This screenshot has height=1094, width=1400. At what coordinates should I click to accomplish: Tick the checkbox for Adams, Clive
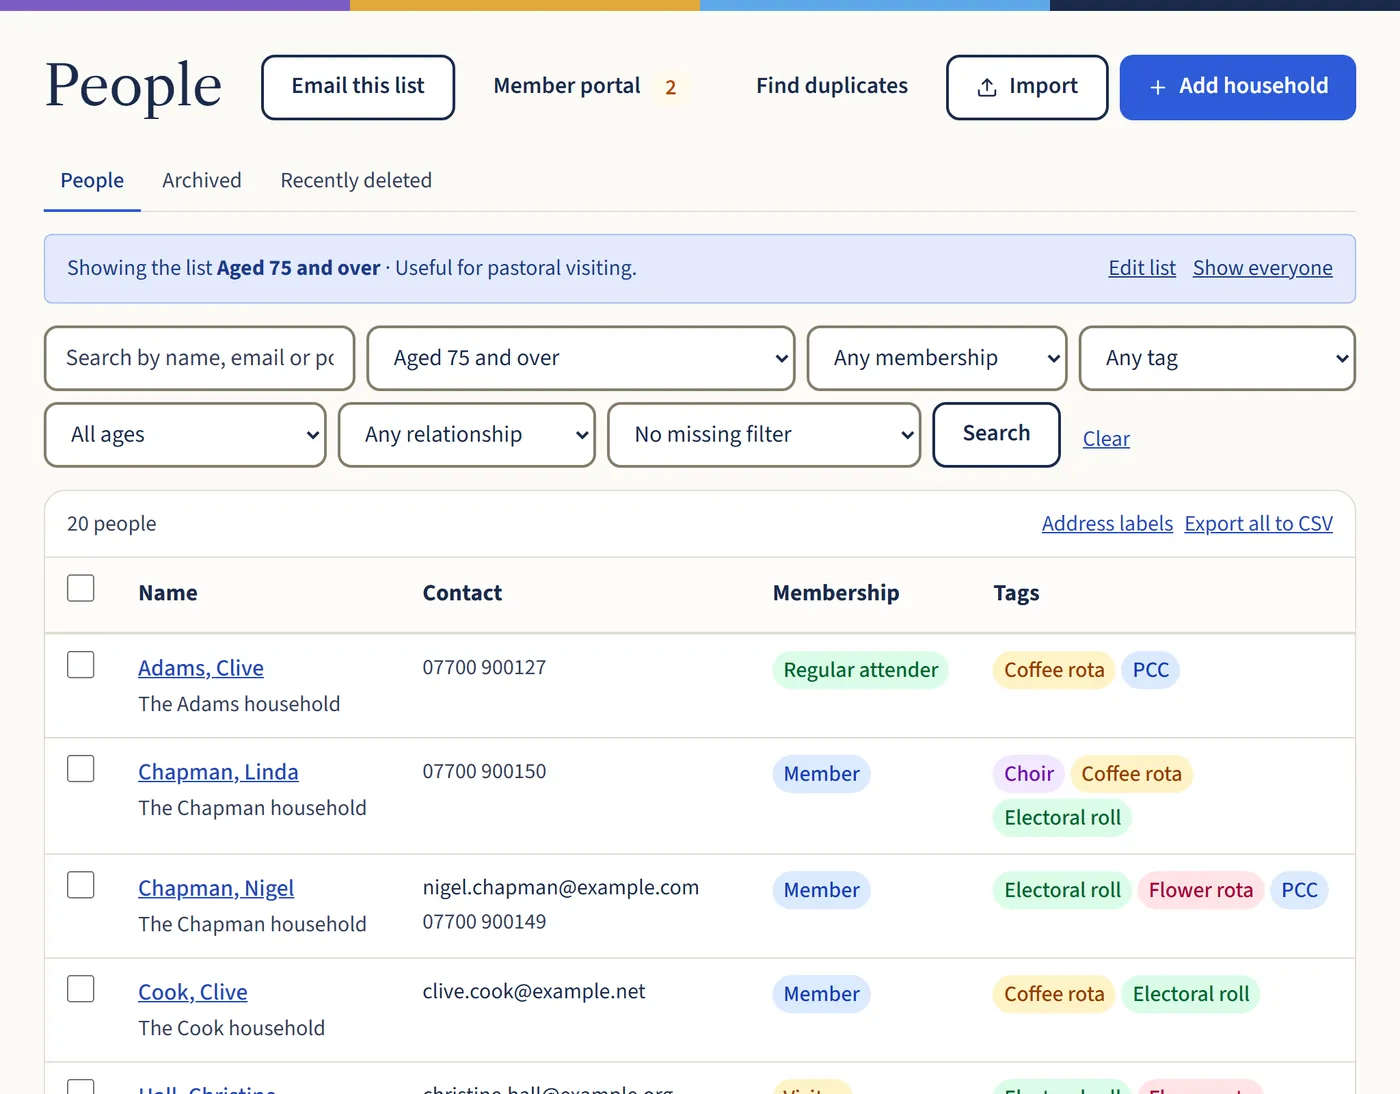(x=81, y=665)
